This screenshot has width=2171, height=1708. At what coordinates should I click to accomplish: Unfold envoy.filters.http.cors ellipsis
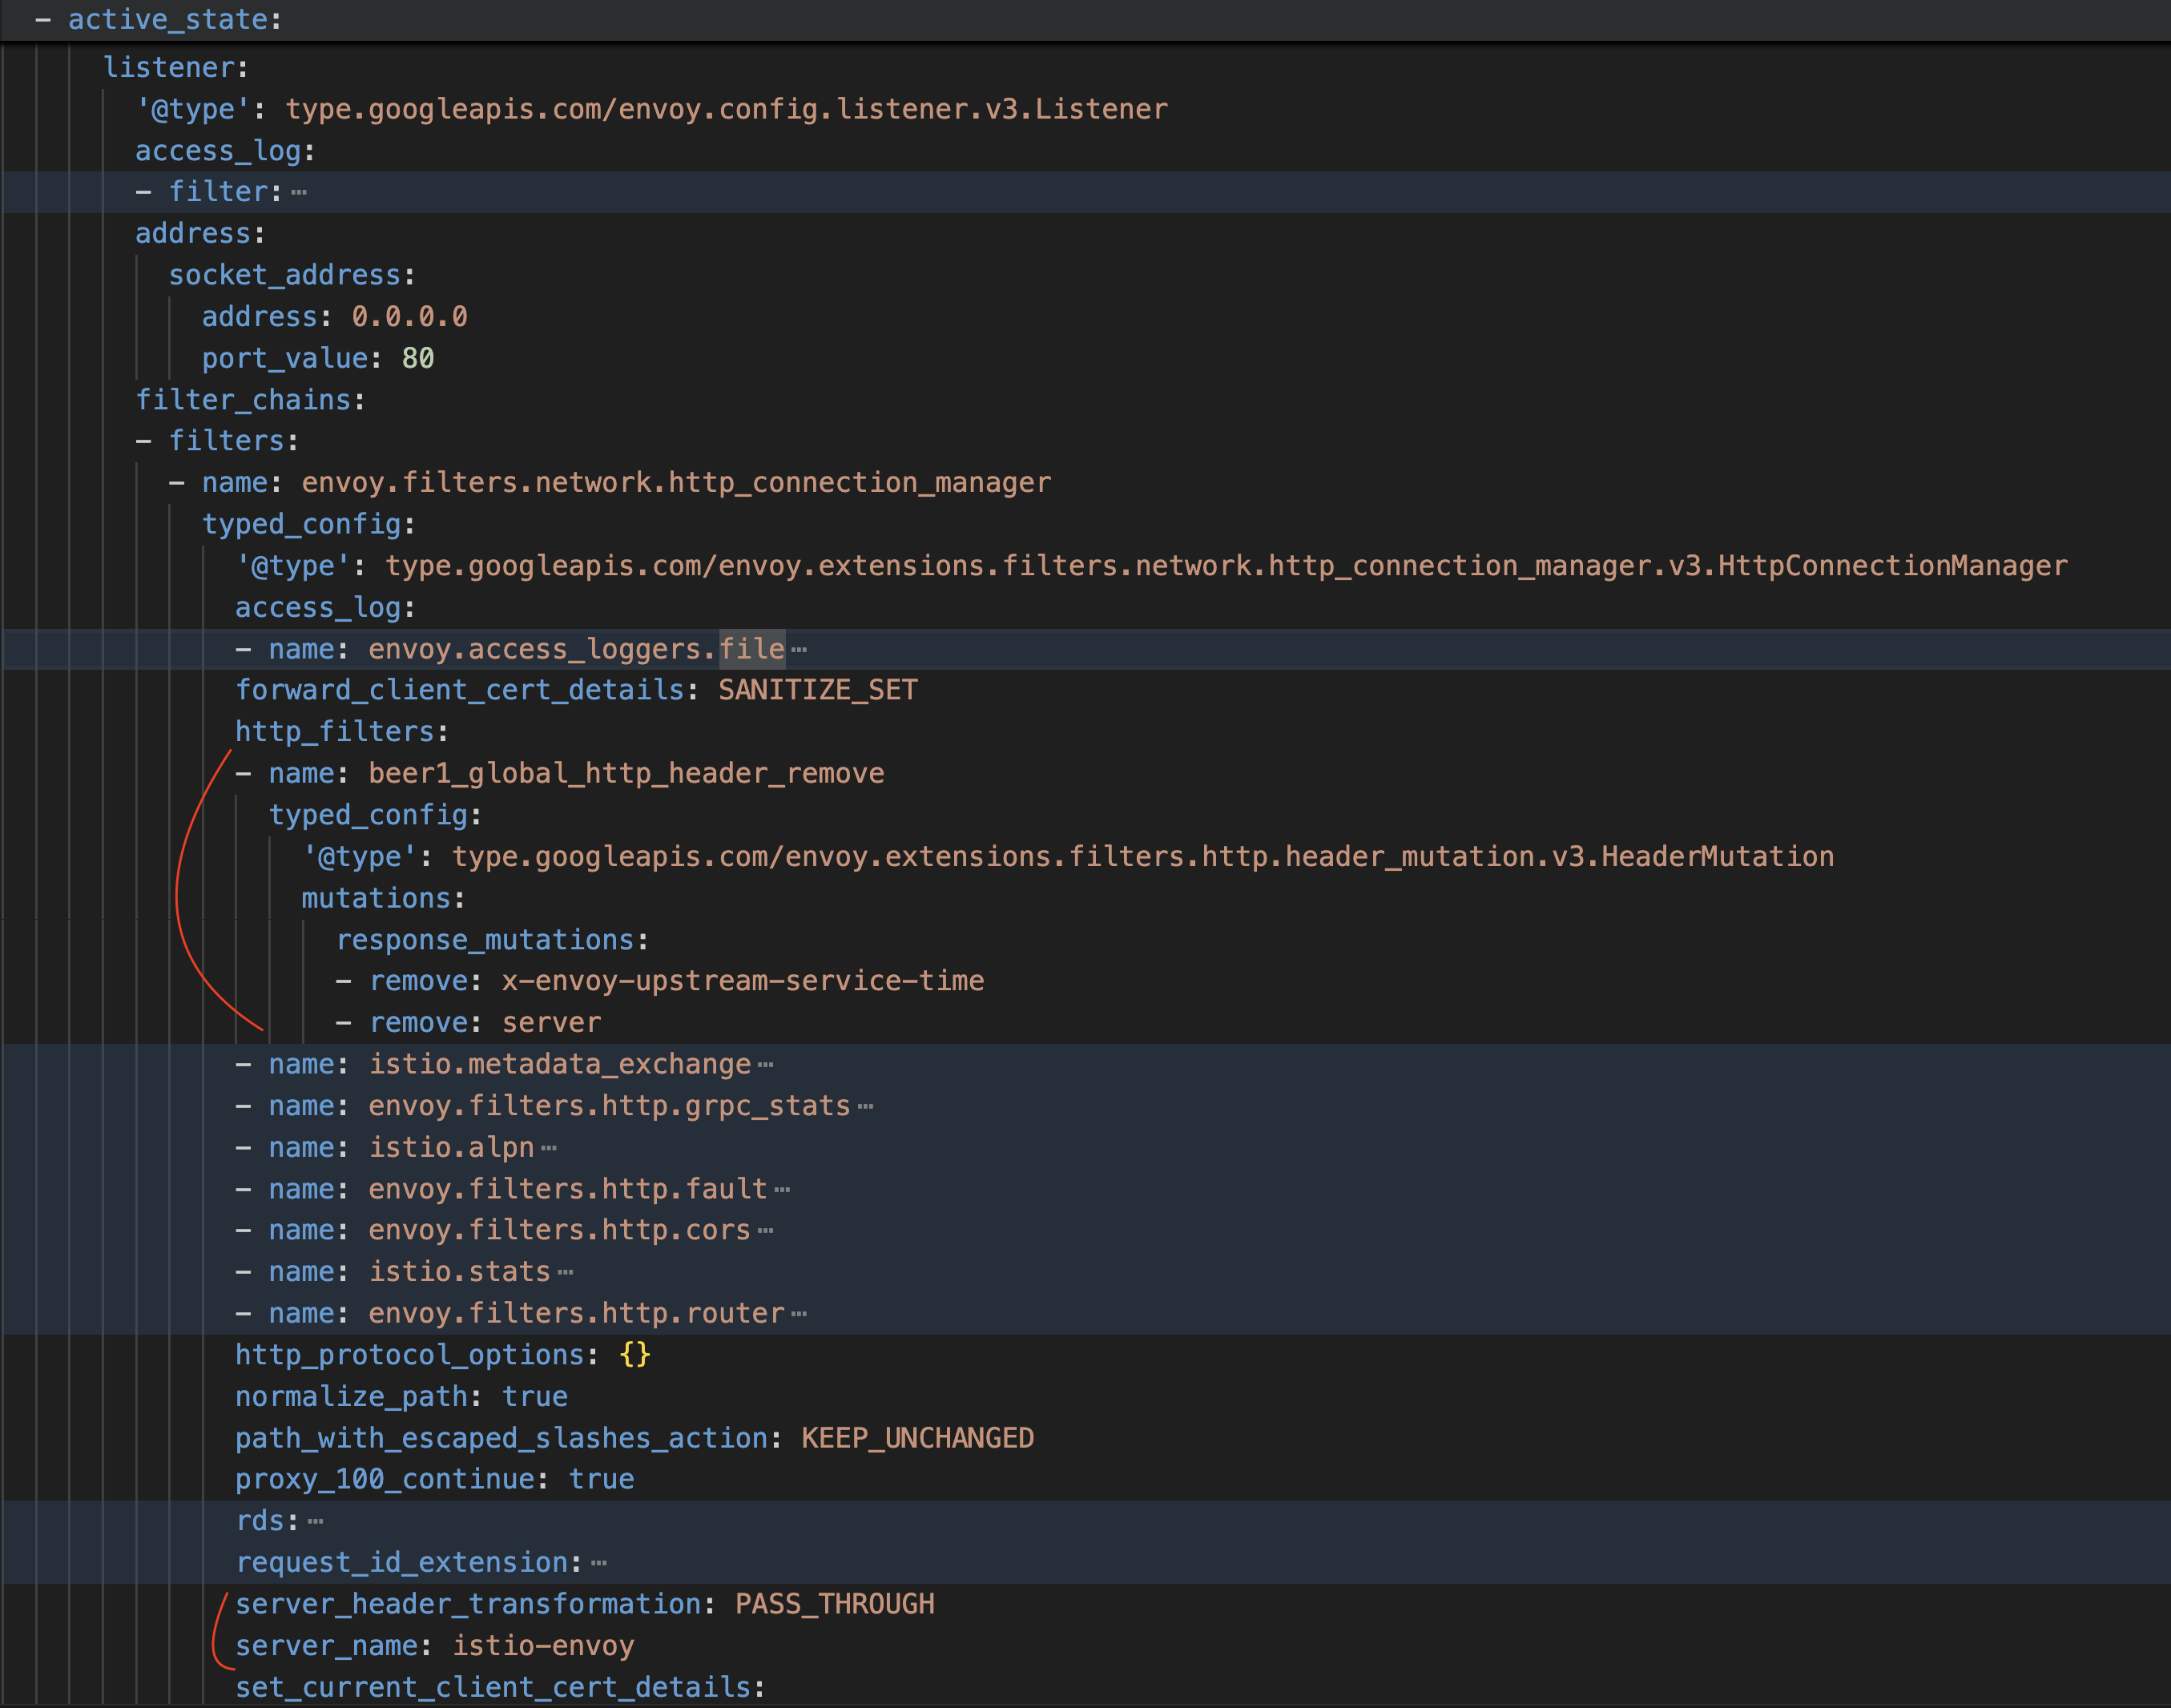tap(765, 1231)
